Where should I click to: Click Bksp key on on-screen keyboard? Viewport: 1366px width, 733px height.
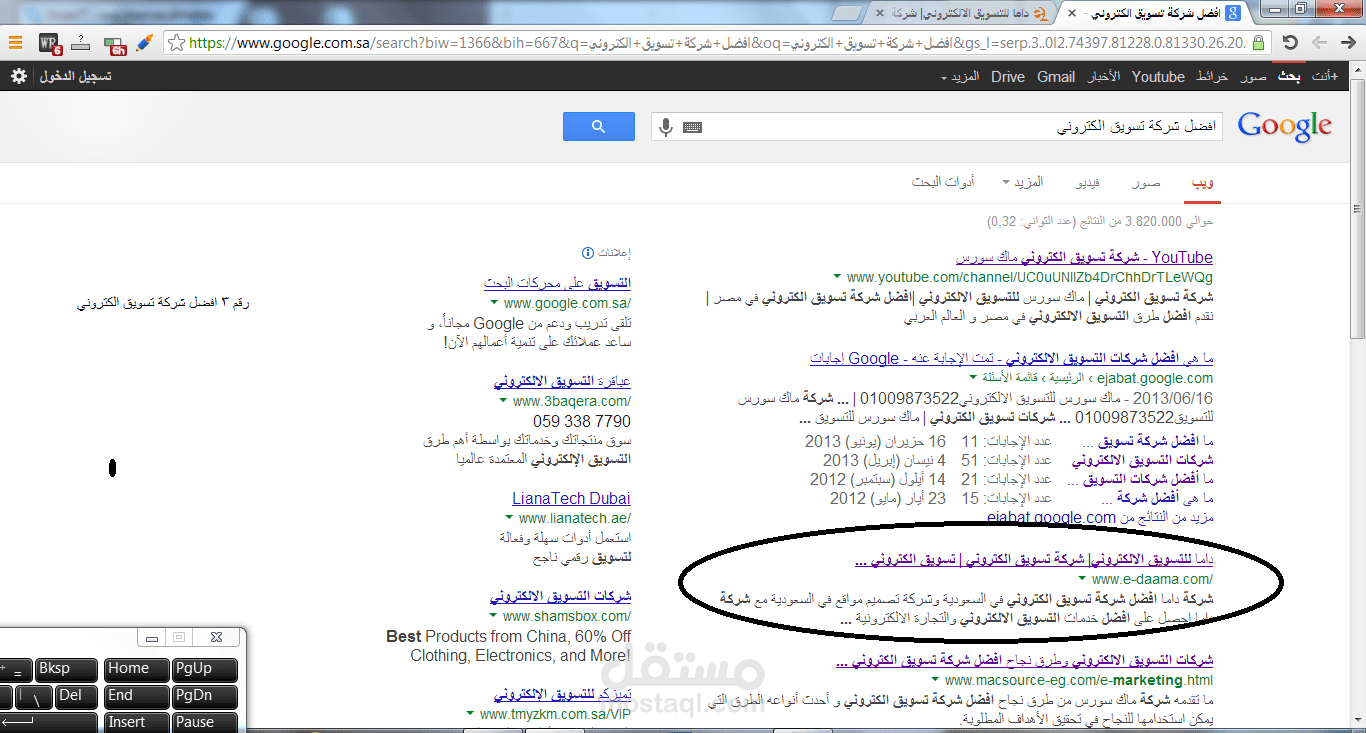click(67, 669)
